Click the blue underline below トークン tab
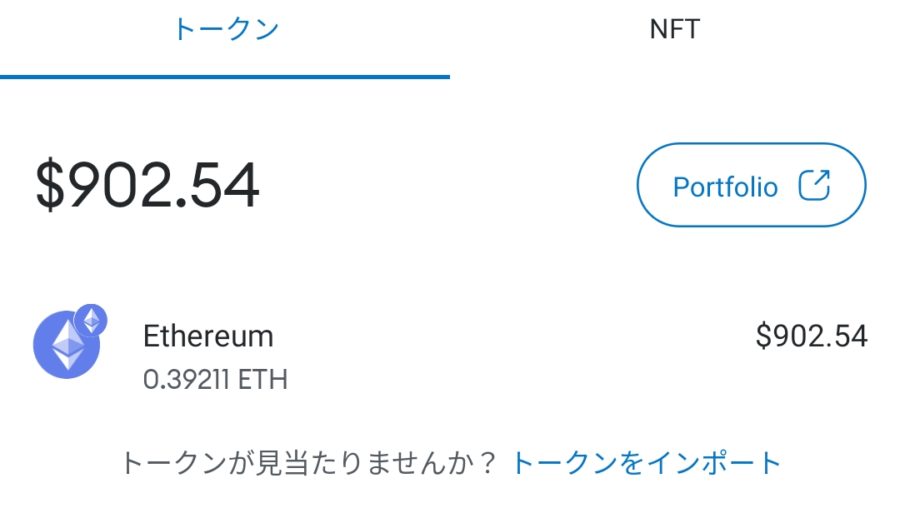This screenshot has width=900, height=523. [225, 76]
